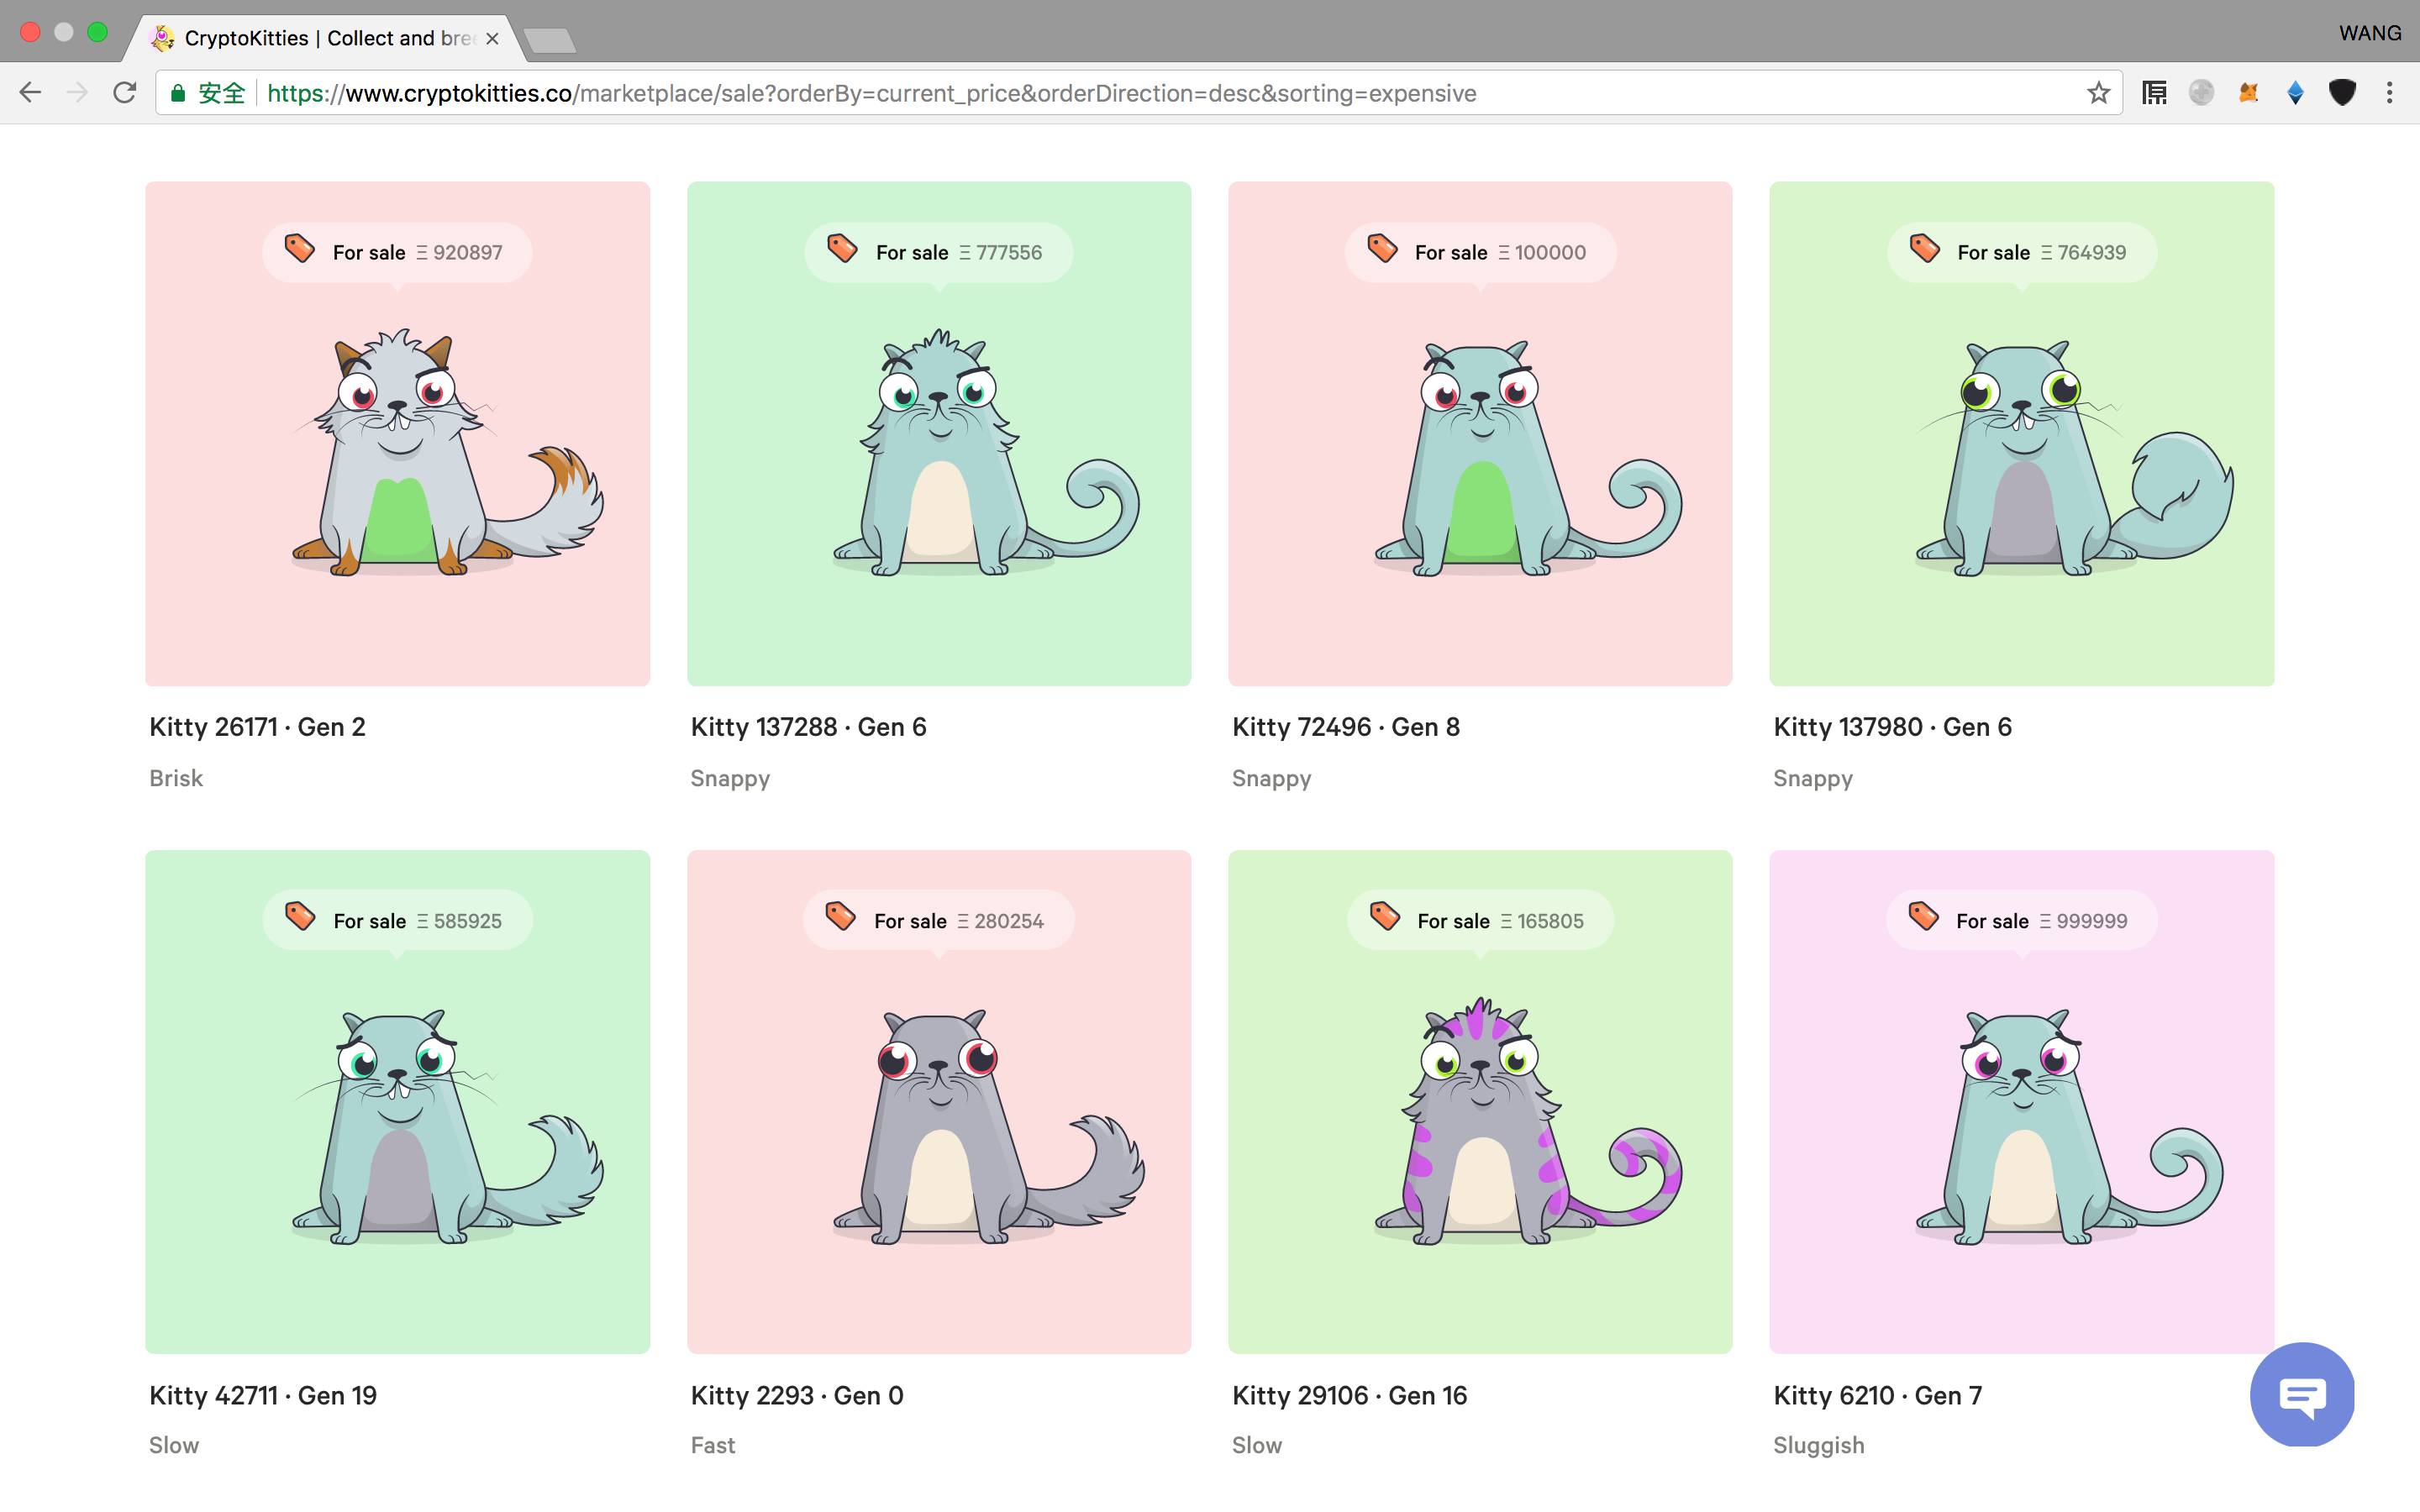Bookmark this page with the star icon
Viewport: 2420px width, 1512px height.
click(2098, 93)
